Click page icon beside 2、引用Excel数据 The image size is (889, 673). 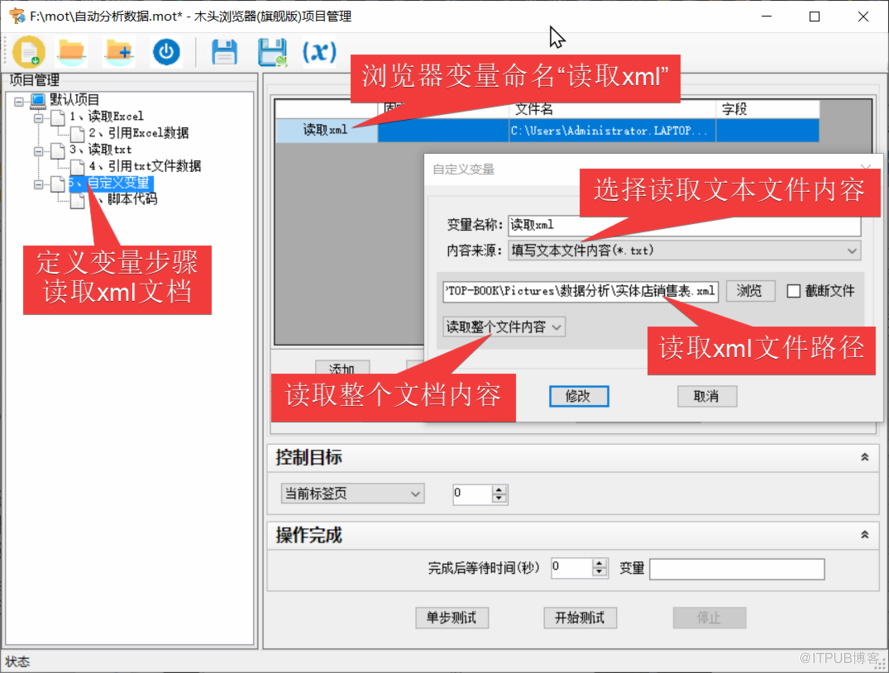[x=78, y=134]
